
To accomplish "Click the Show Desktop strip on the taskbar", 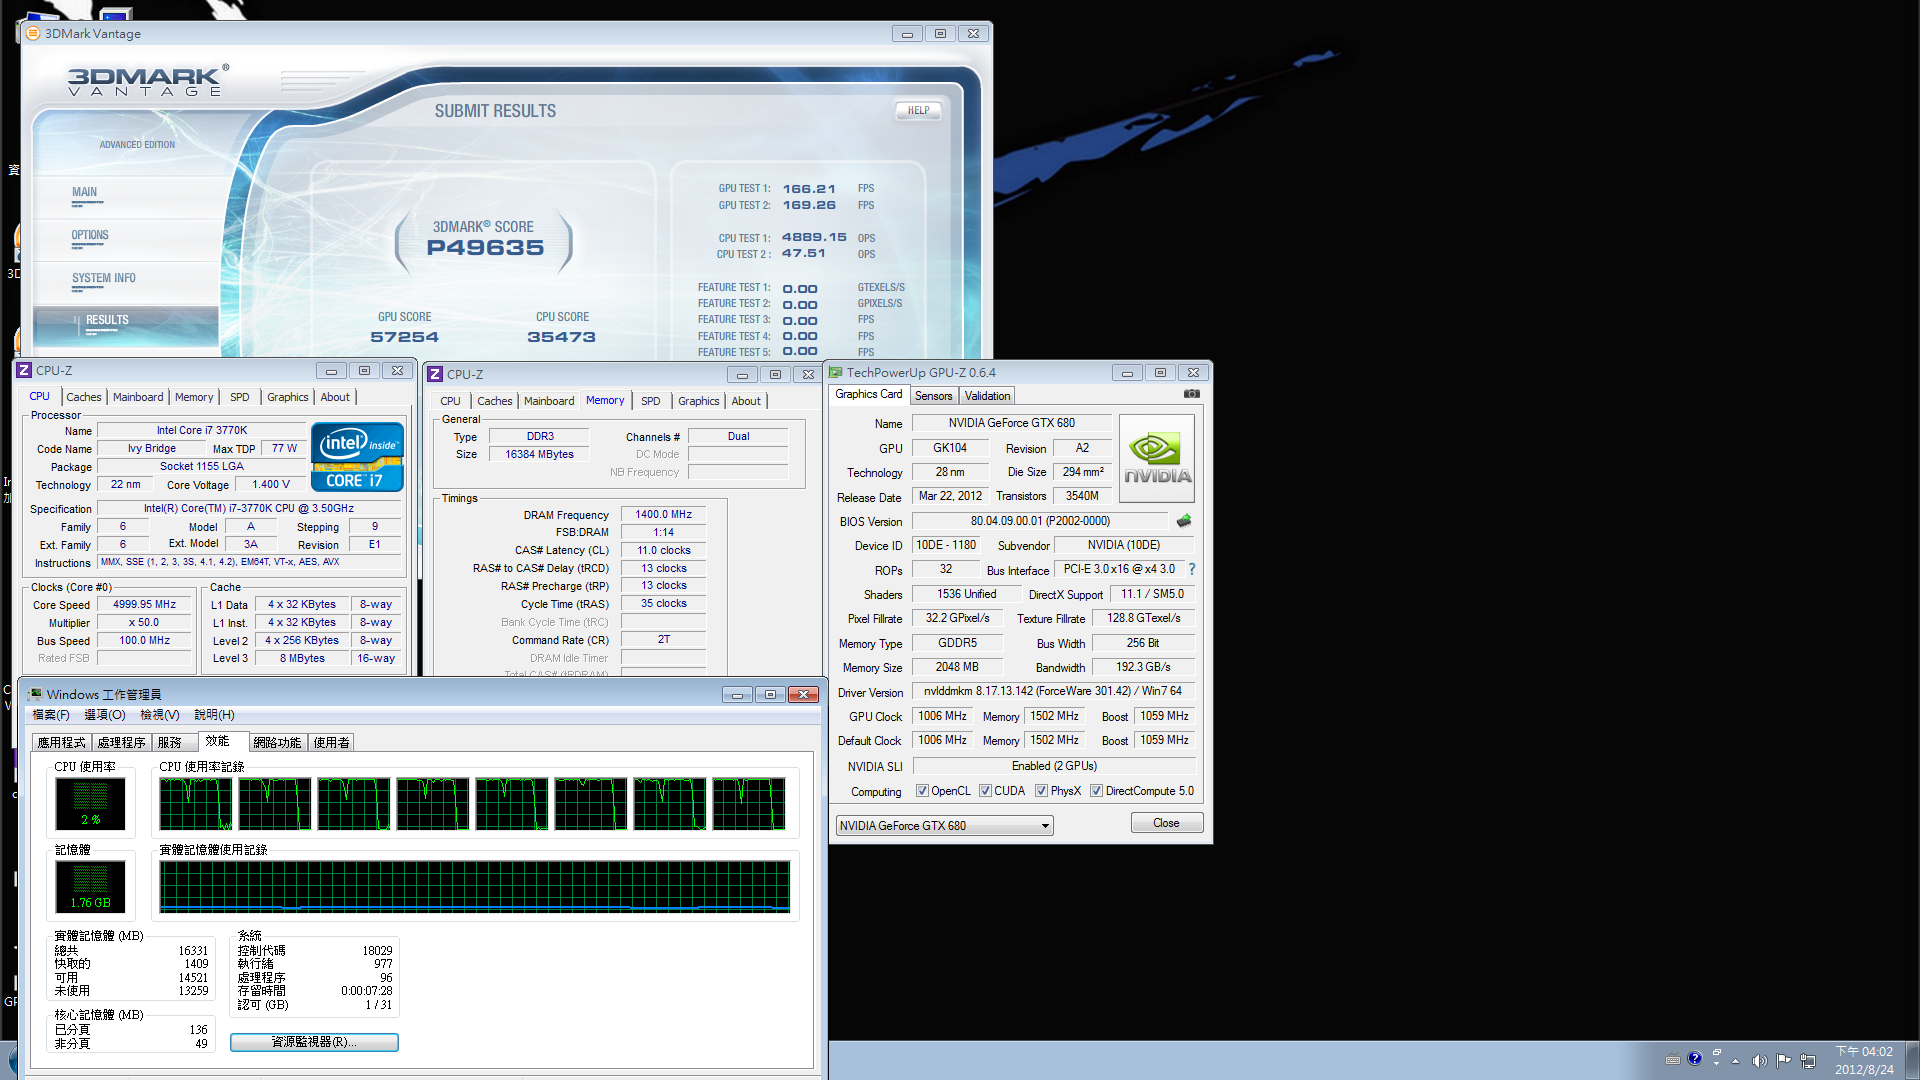I will click(1912, 1060).
